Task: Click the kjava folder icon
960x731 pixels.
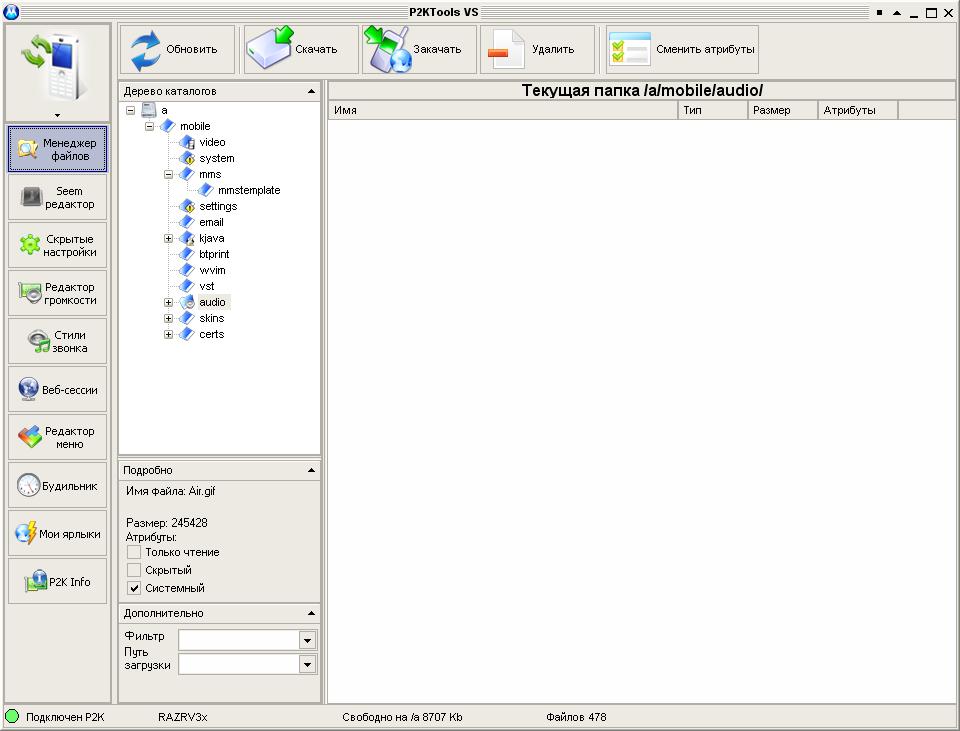Action: [187, 238]
